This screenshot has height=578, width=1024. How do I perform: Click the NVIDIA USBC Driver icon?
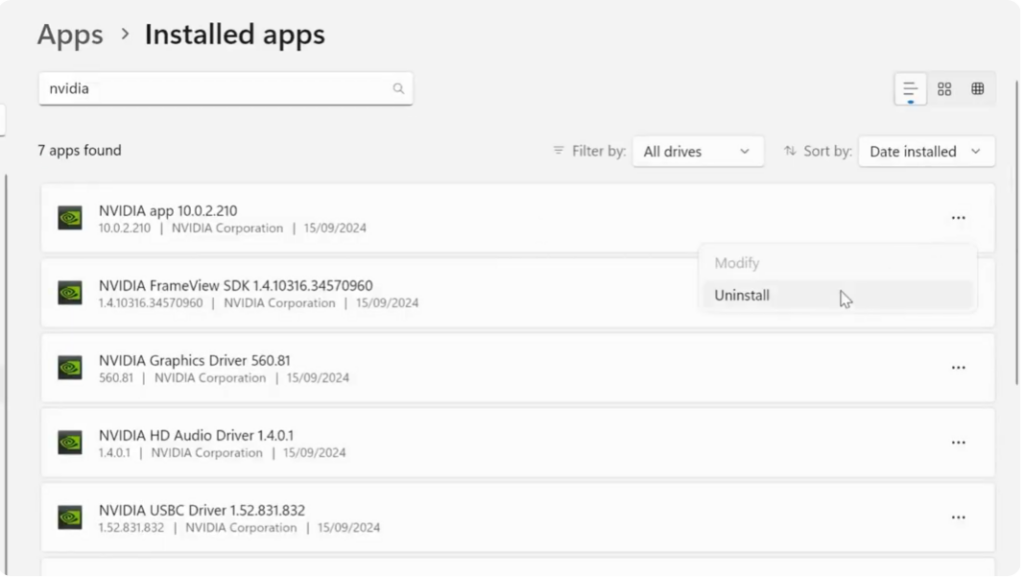point(70,518)
